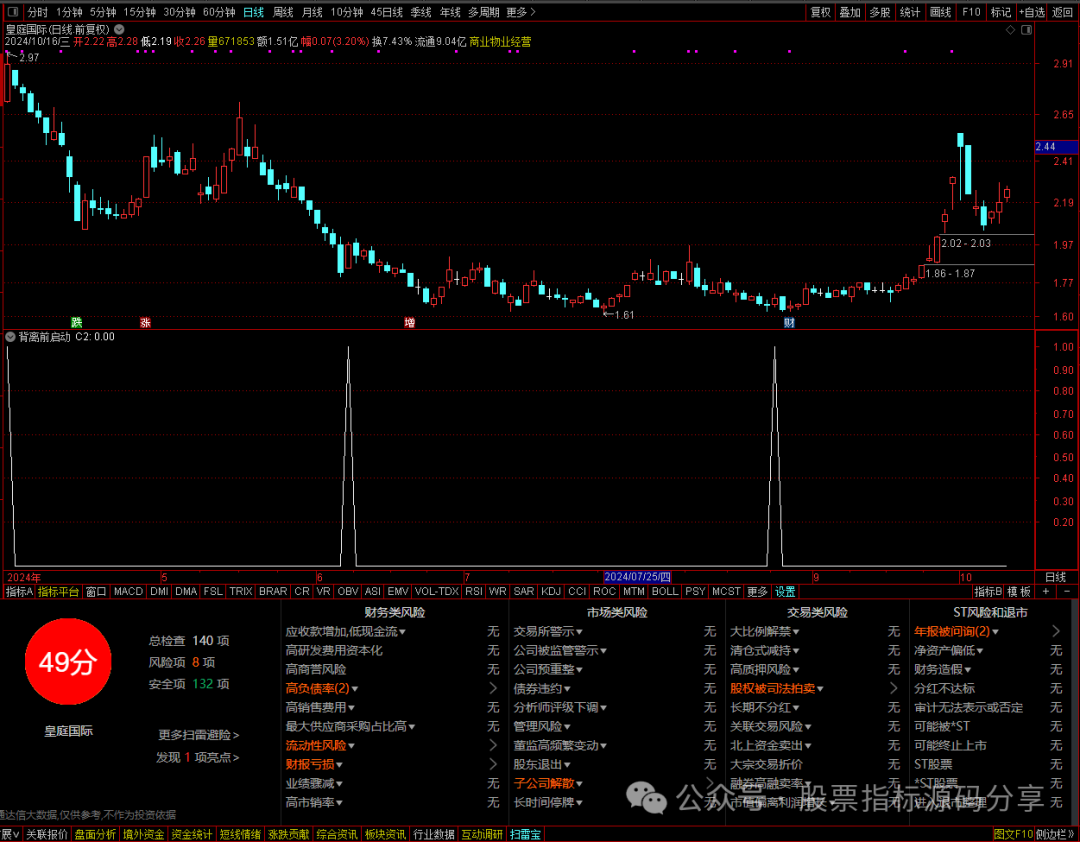Zoom out with the − button
Image resolution: width=1080 pixels, height=842 pixels.
pyautogui.click(x=1068, y=592)
